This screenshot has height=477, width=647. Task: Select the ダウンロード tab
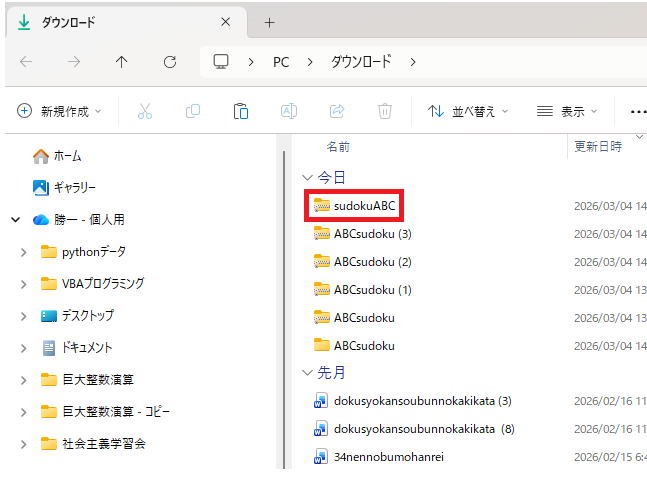[x=110, y=22]
